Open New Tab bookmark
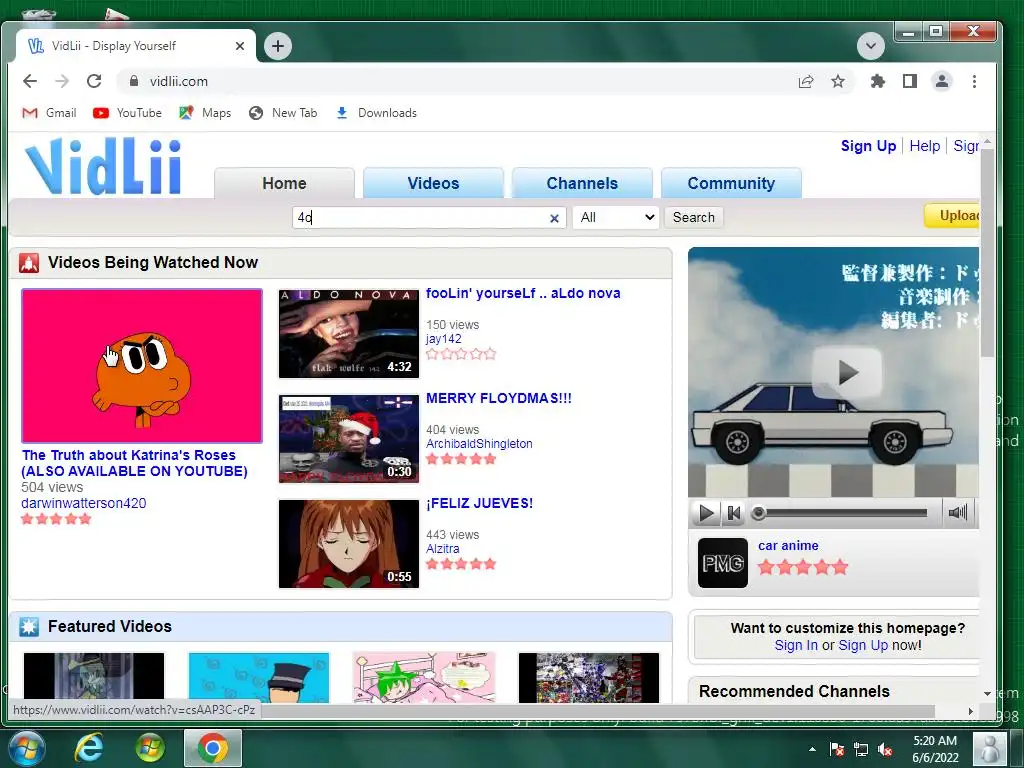1024x768 pixels. tap(283, 113)
